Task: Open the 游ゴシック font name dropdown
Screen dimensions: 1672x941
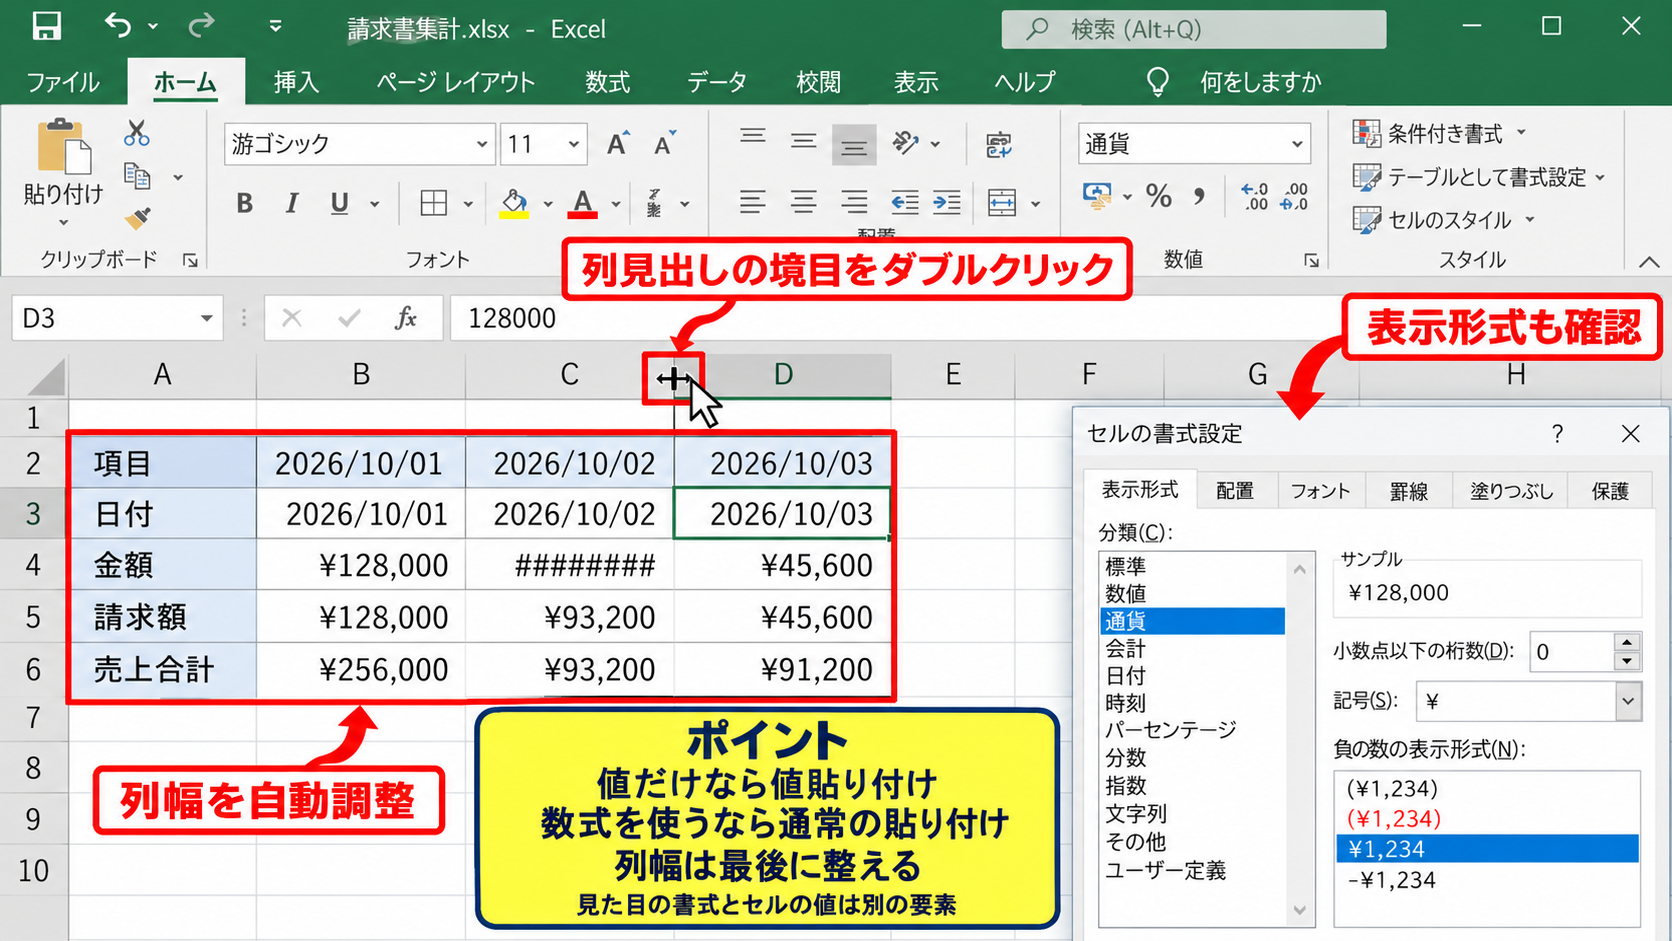Action: [x=482, y=145]
